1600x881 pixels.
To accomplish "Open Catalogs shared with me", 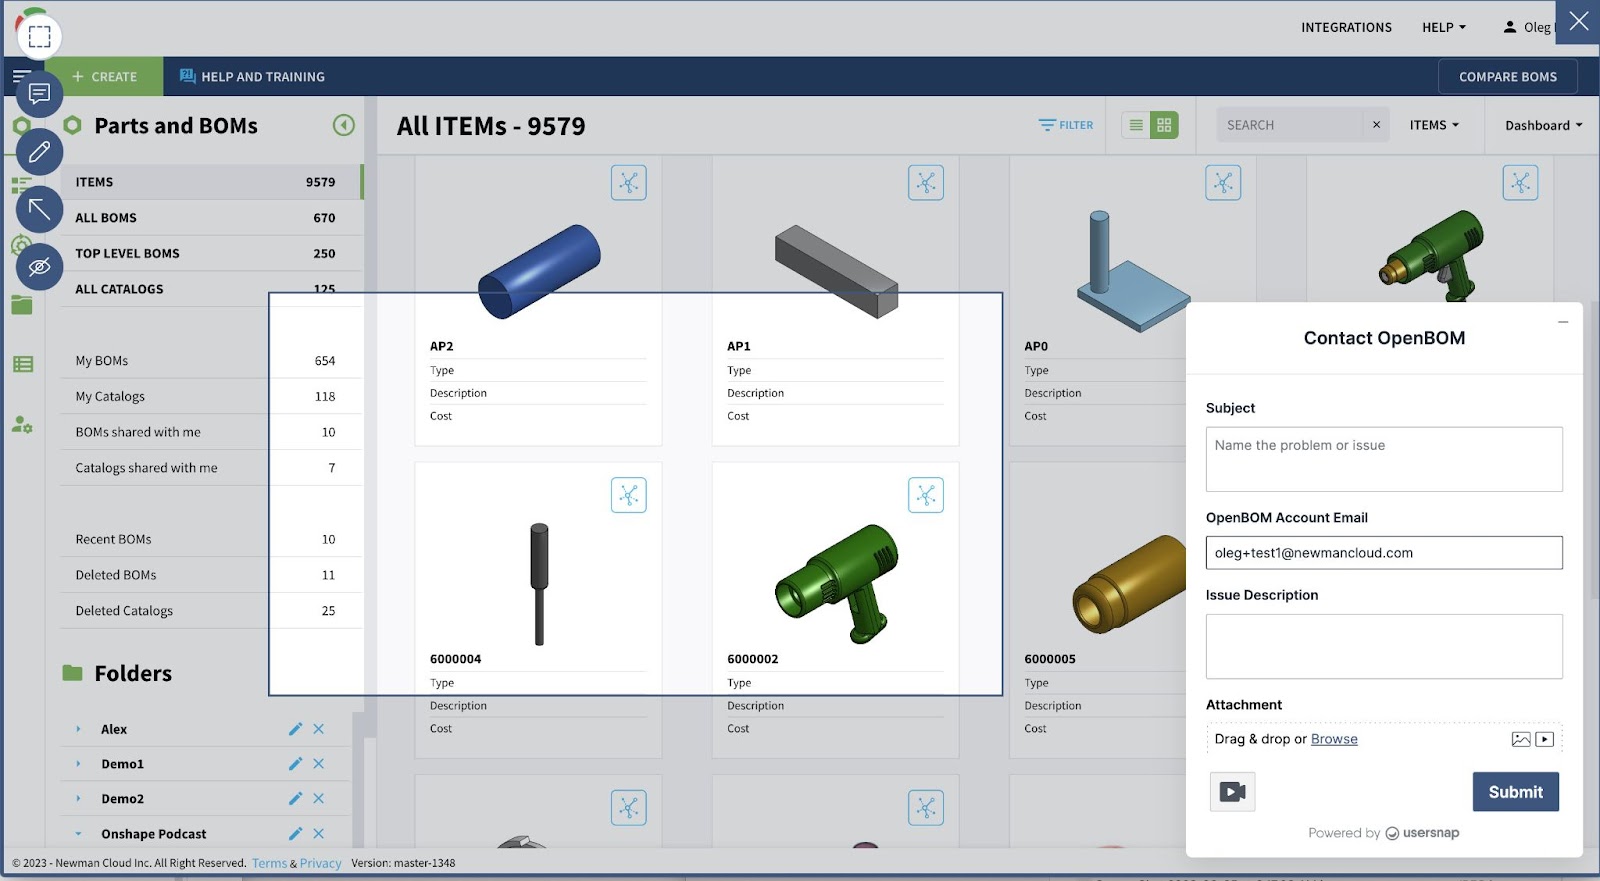I will pyautogui.click(x=210, y=468).
